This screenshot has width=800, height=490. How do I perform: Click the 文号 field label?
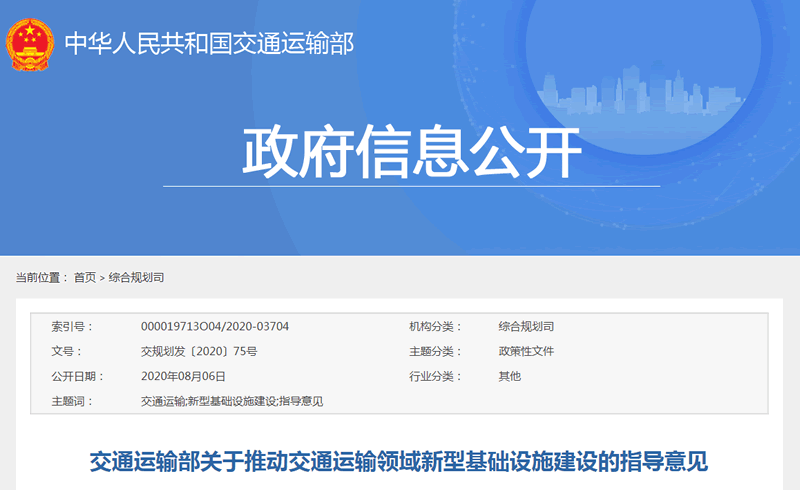tap(66, 352)
